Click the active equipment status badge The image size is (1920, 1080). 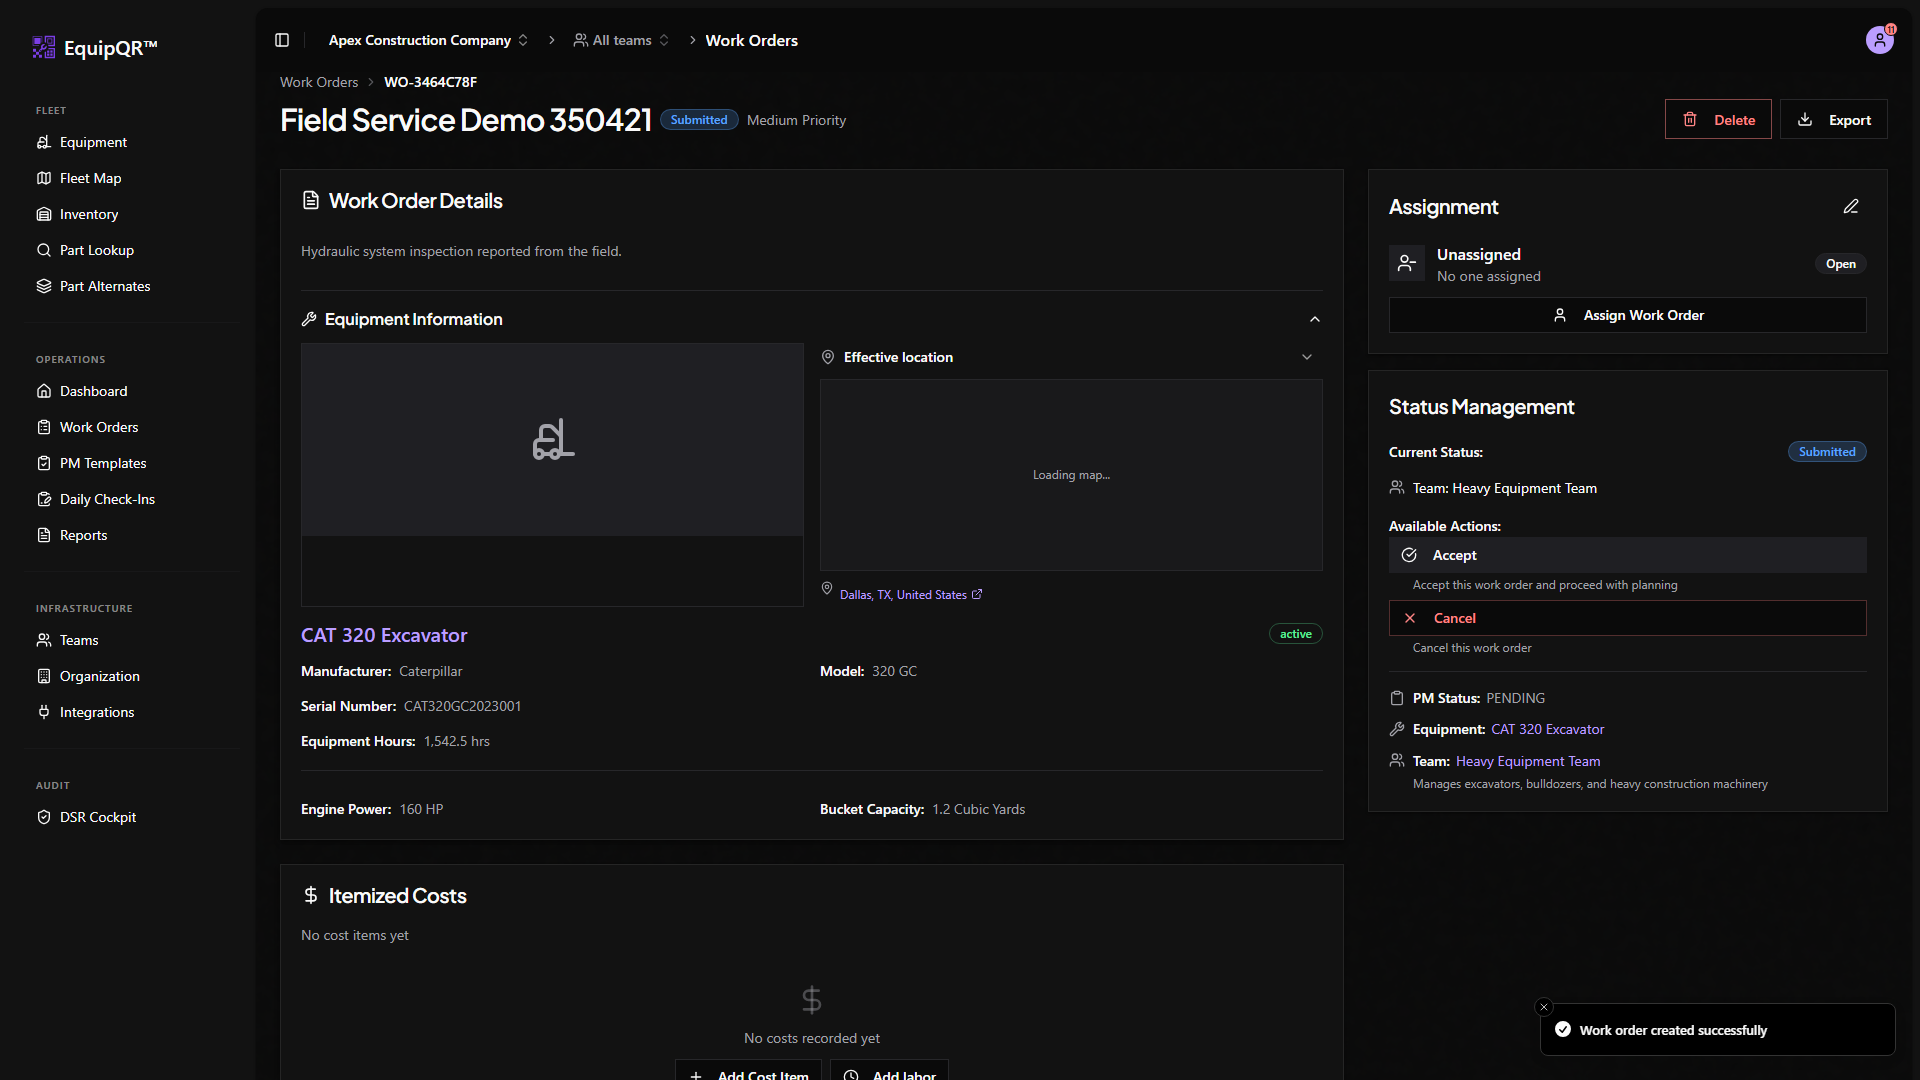(x=1295, y=634)
